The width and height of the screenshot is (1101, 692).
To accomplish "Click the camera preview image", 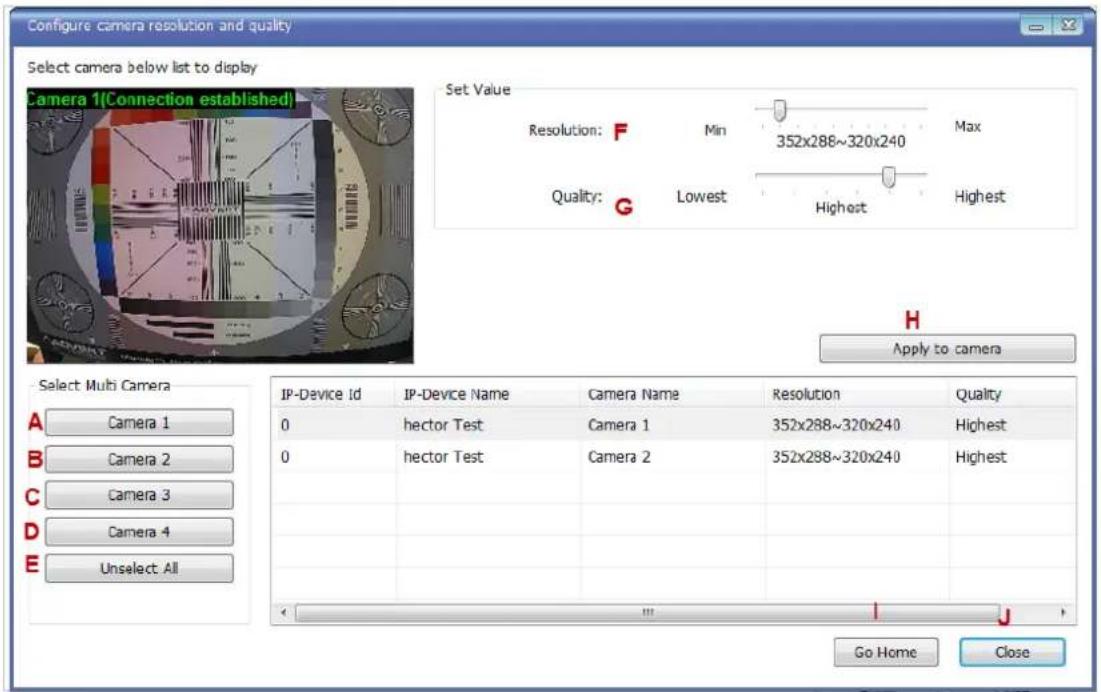I will tap(220, 225).
